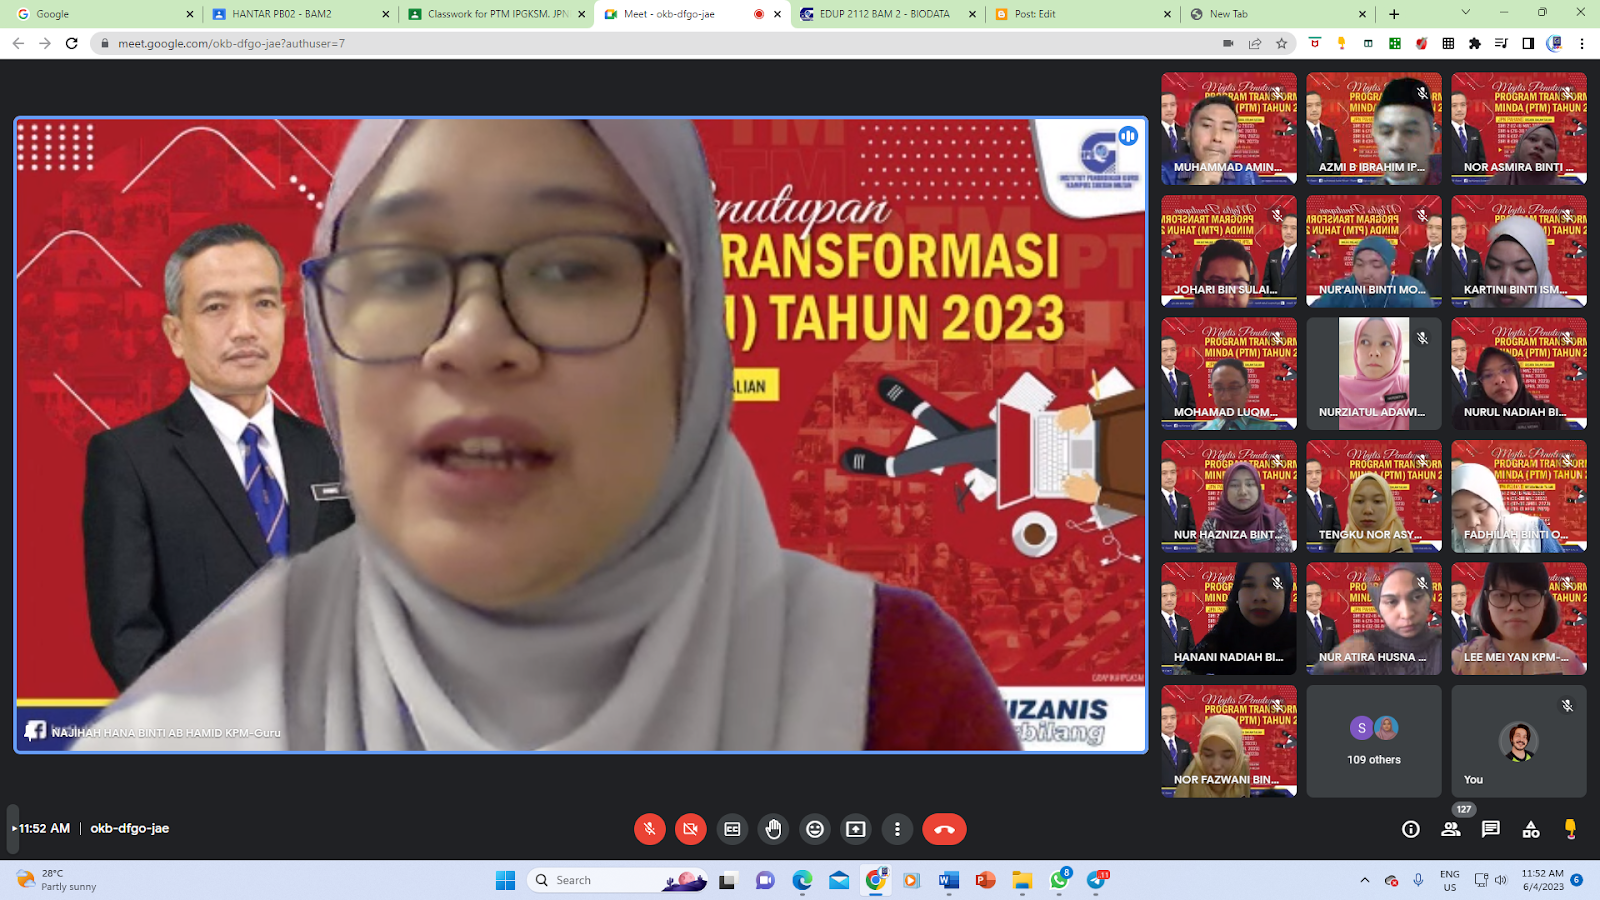The image size is (1600, 900).
Task: Open the 109 others tile
Action: [1374, 741]
